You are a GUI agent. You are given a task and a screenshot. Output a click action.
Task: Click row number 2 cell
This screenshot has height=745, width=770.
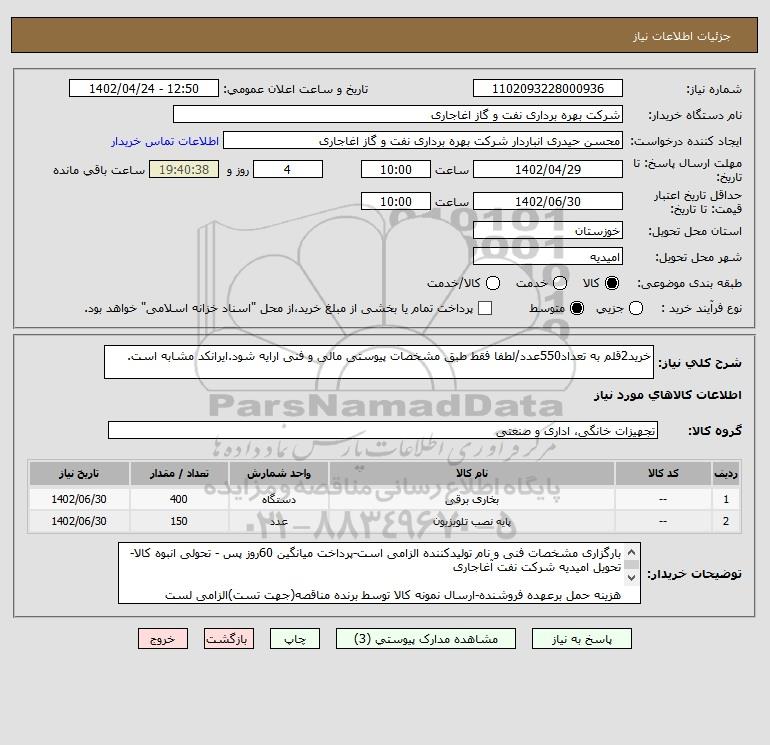pos(726,522)
